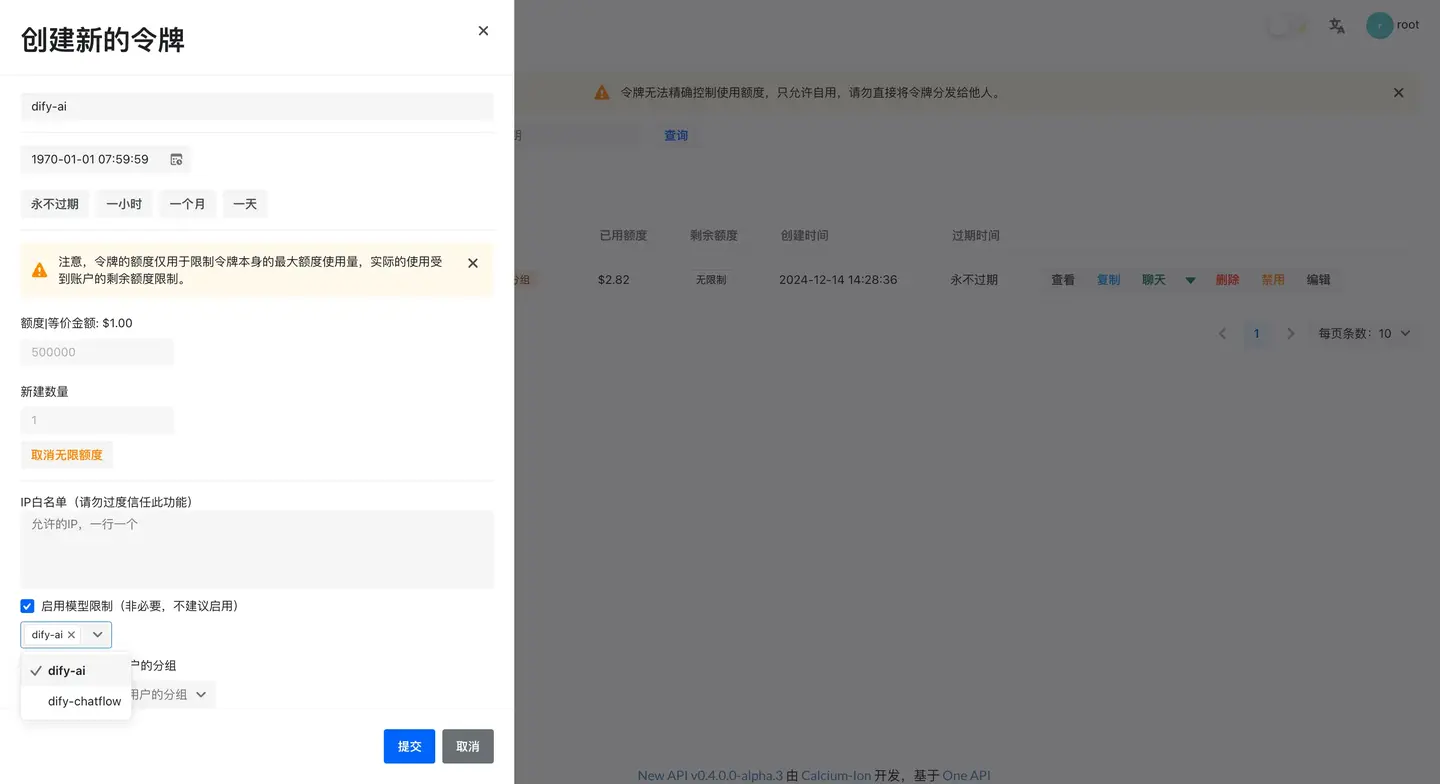Click the 提交 submit button

pyautogui.click(x=409, y=746)
